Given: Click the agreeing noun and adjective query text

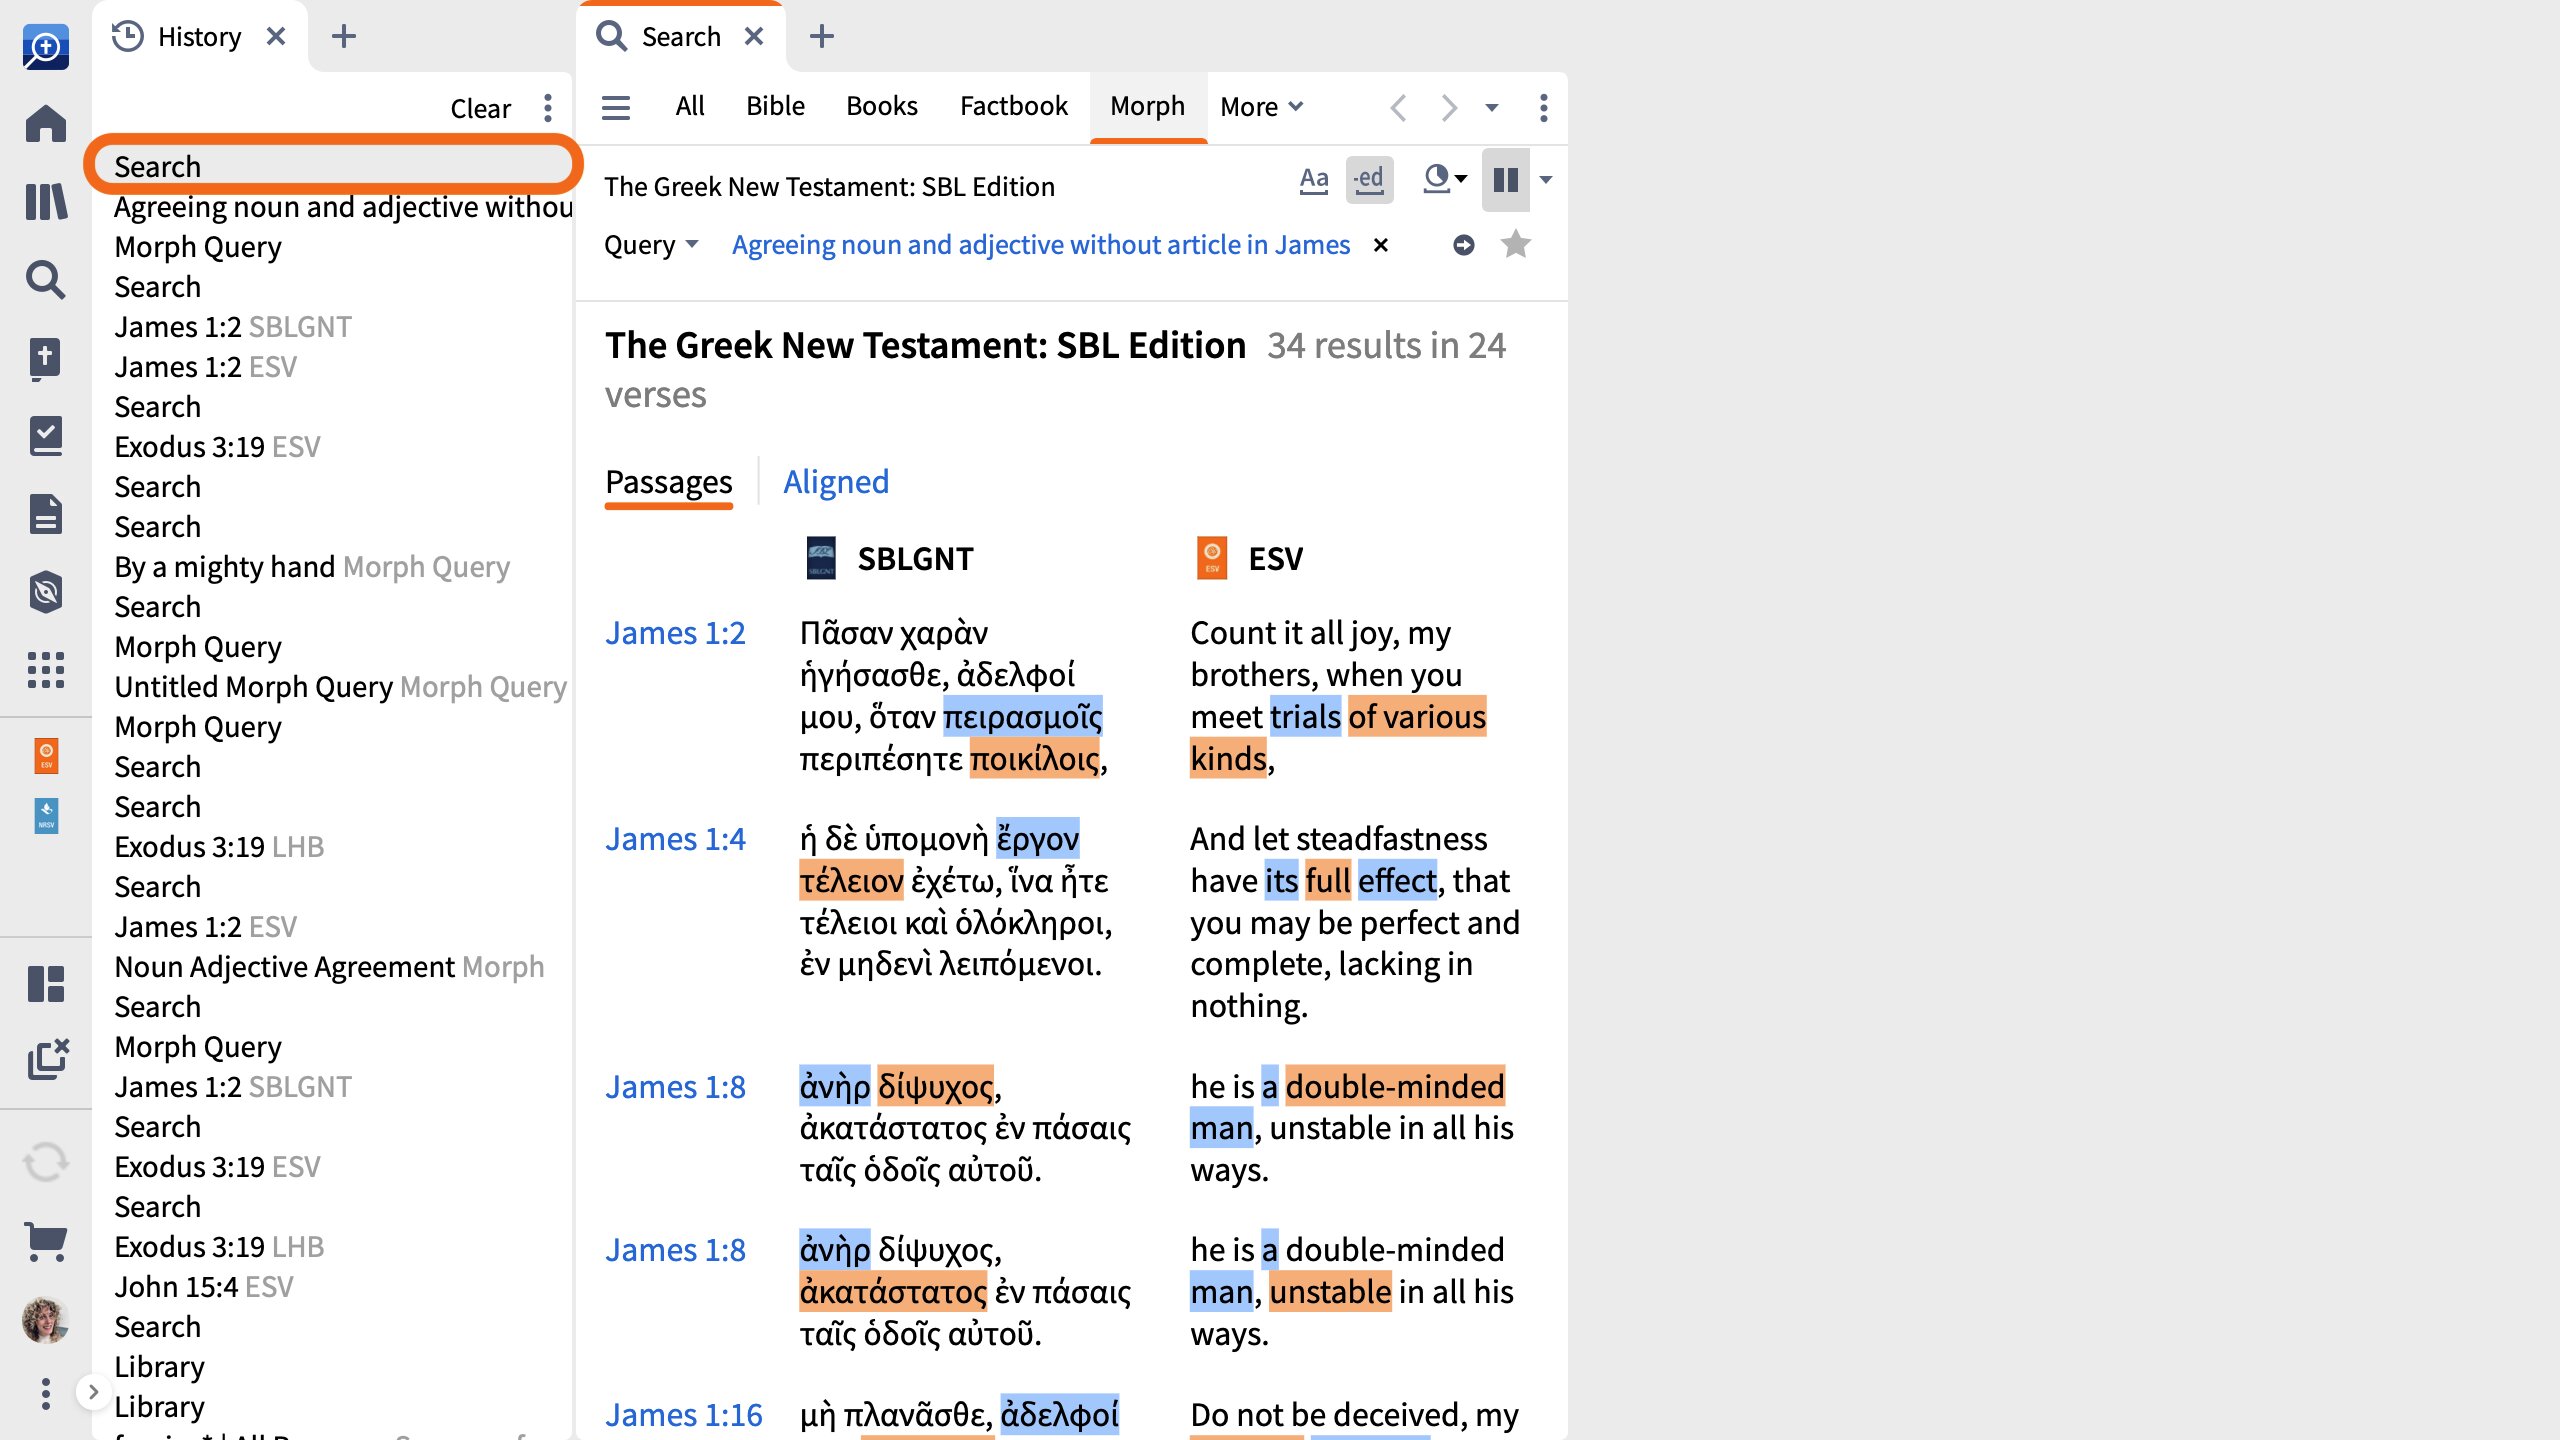Looking at the screenshot, I should [1041, 245].
